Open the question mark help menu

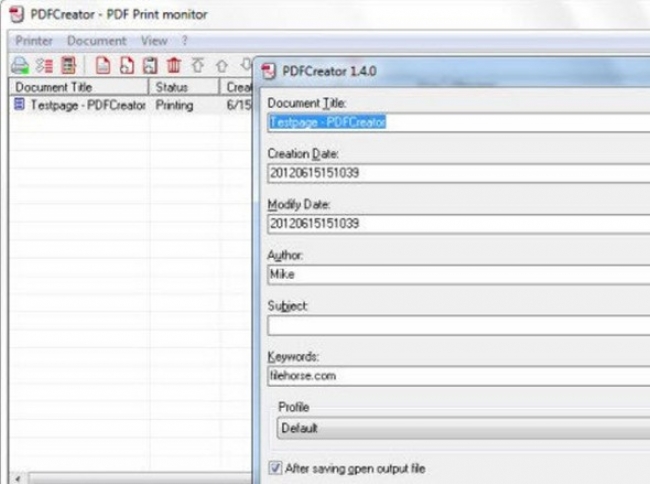(184, 41)
